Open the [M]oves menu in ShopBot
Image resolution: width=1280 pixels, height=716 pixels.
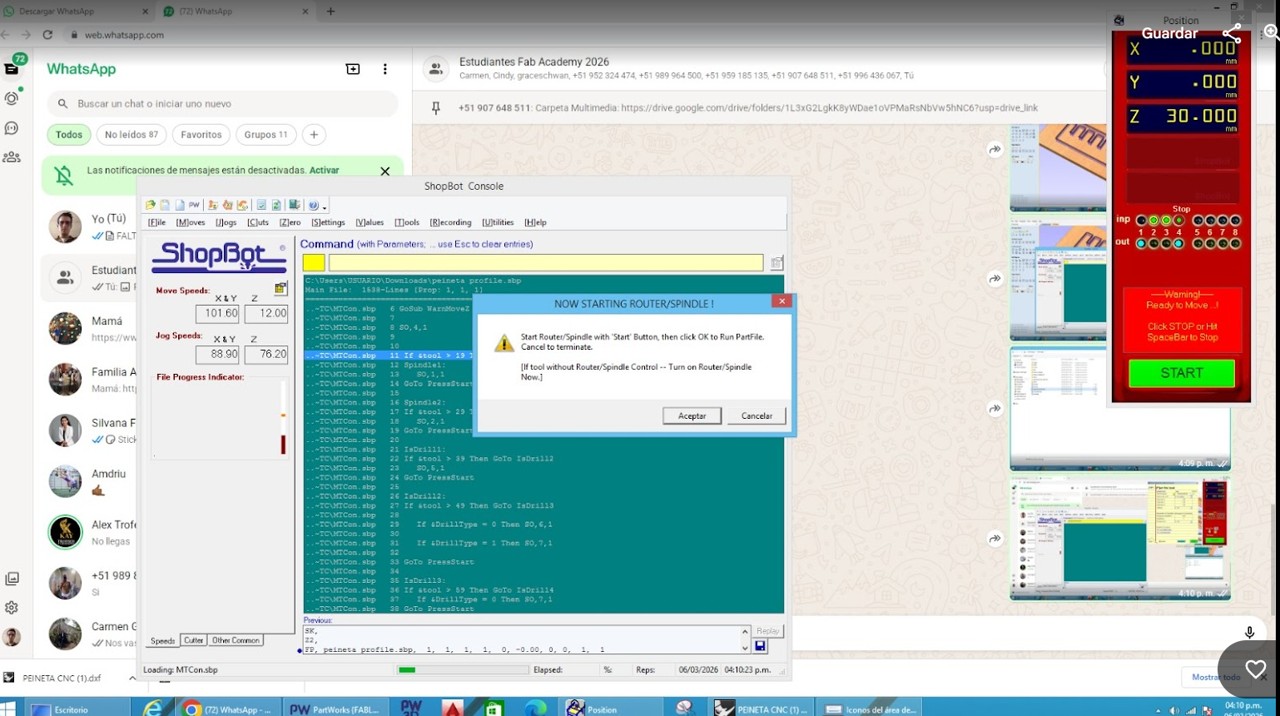coord(190,222)
